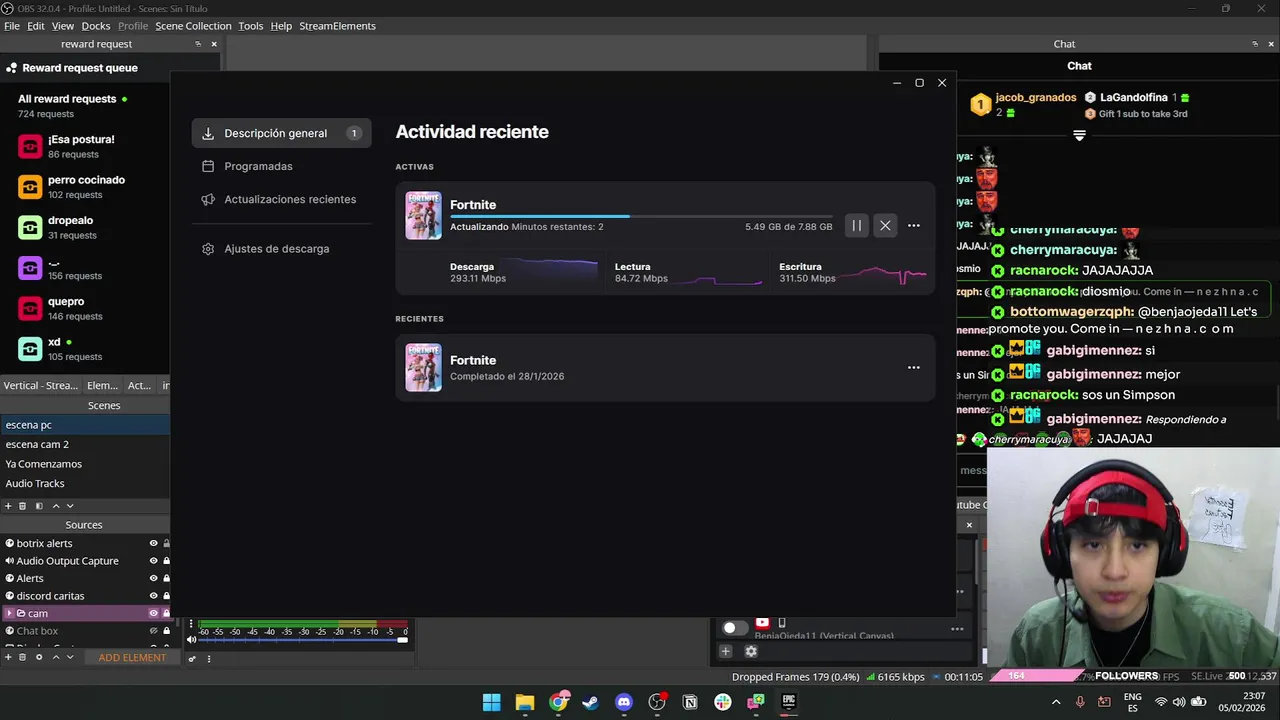The height and width of the screenshot is (720, 1280).
Task: Switch to Programadas section
Action: pos(281,166)
